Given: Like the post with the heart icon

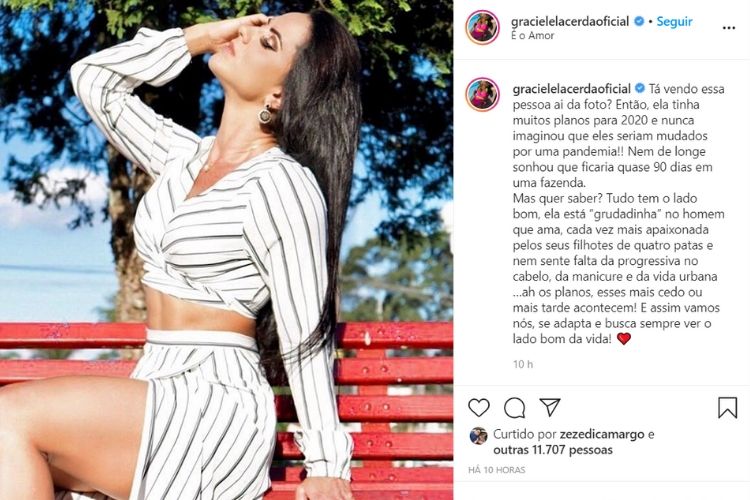Looking at the screenshot, I should [479, 408].
